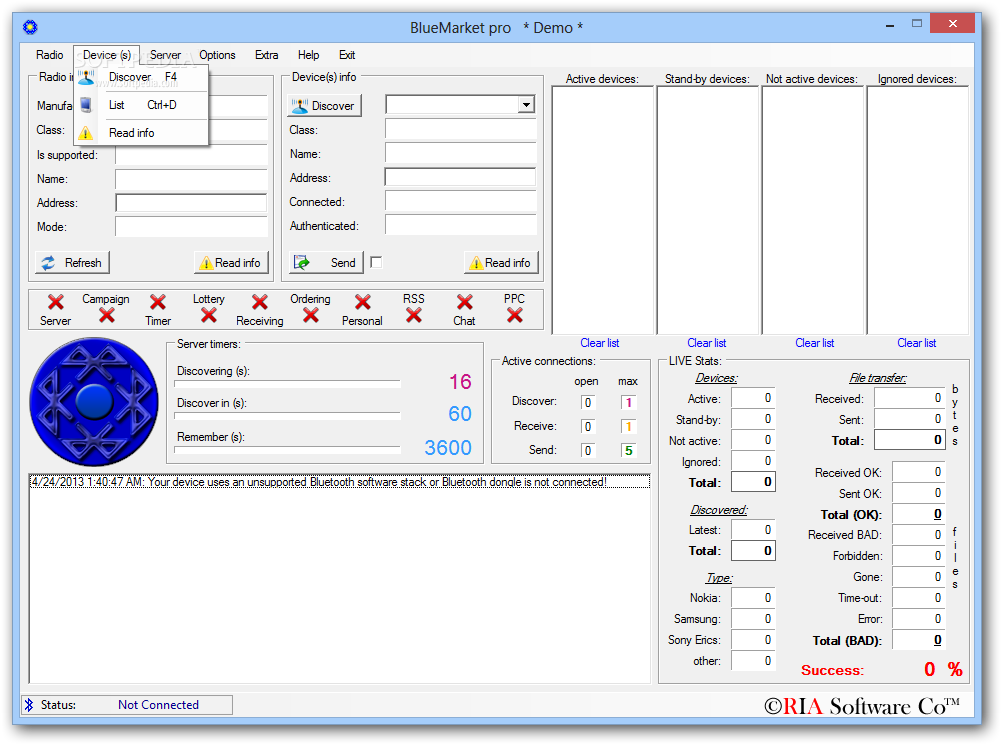Click the Radio info Mode field
The image size is (1002, 745).
tap(191, 227)
